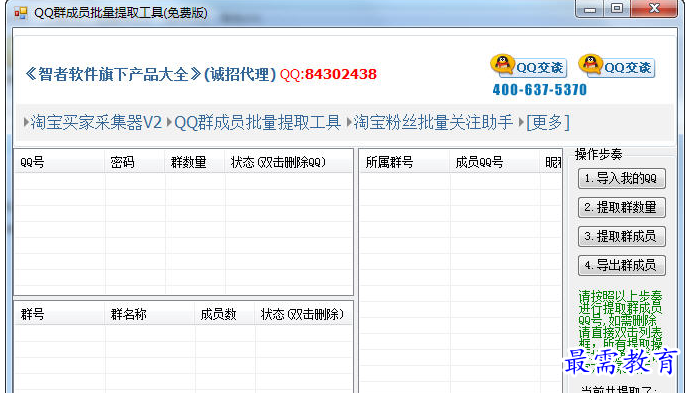The height and width of the screenshot is (393, 686).
Task: Minimize the QQ群成员批量提取工具 window
Action: click(589, 9)
